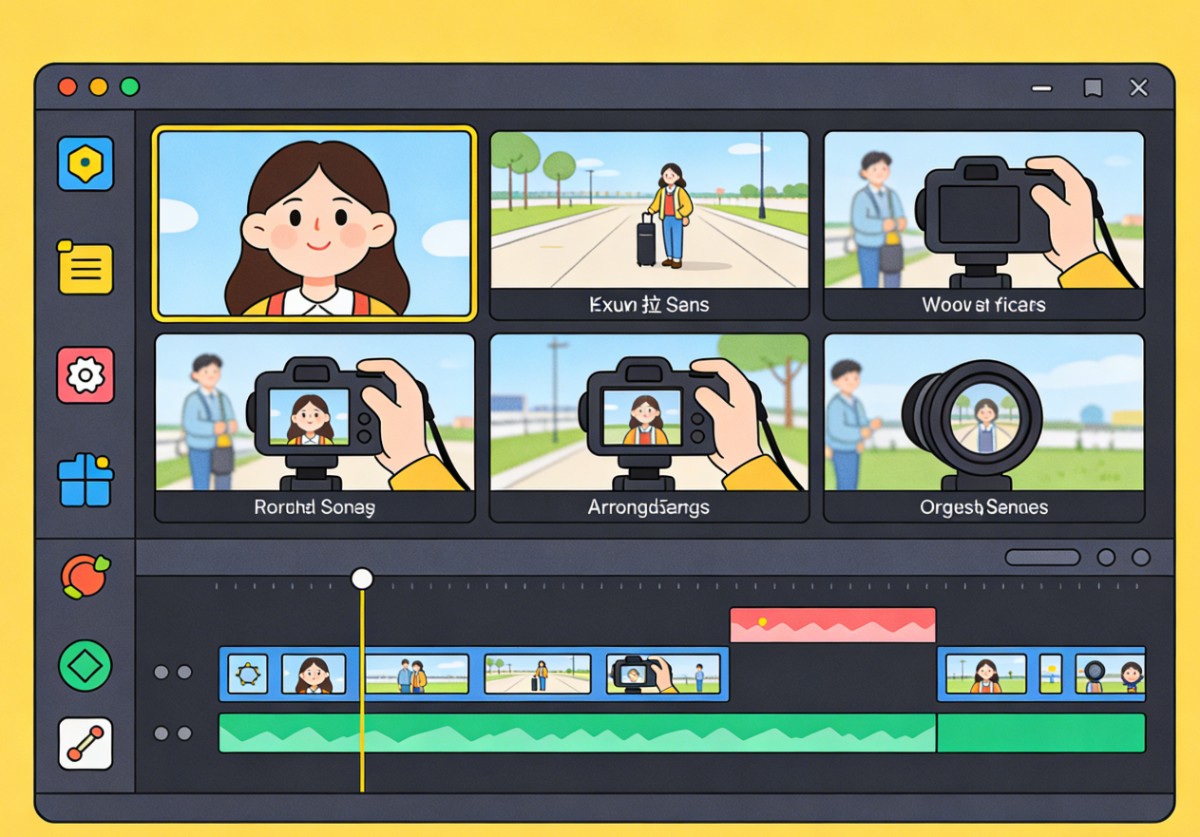Click the blue gift box icon
The image size is (1200, 837).
click(85, 480)
